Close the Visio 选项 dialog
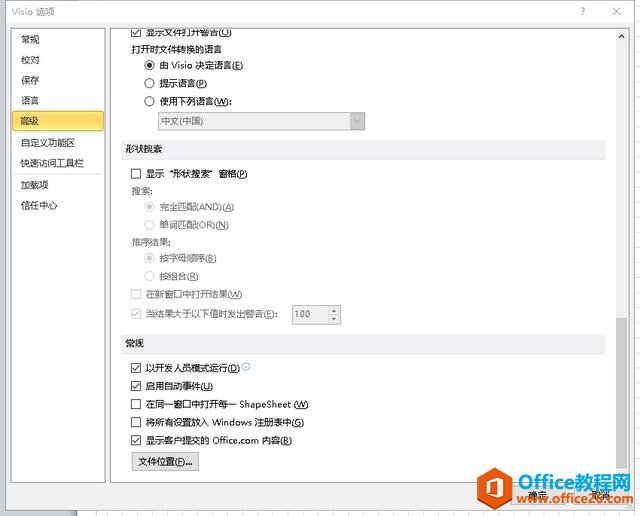Viewport: 640px width, 516px height. tap(617, 11)
